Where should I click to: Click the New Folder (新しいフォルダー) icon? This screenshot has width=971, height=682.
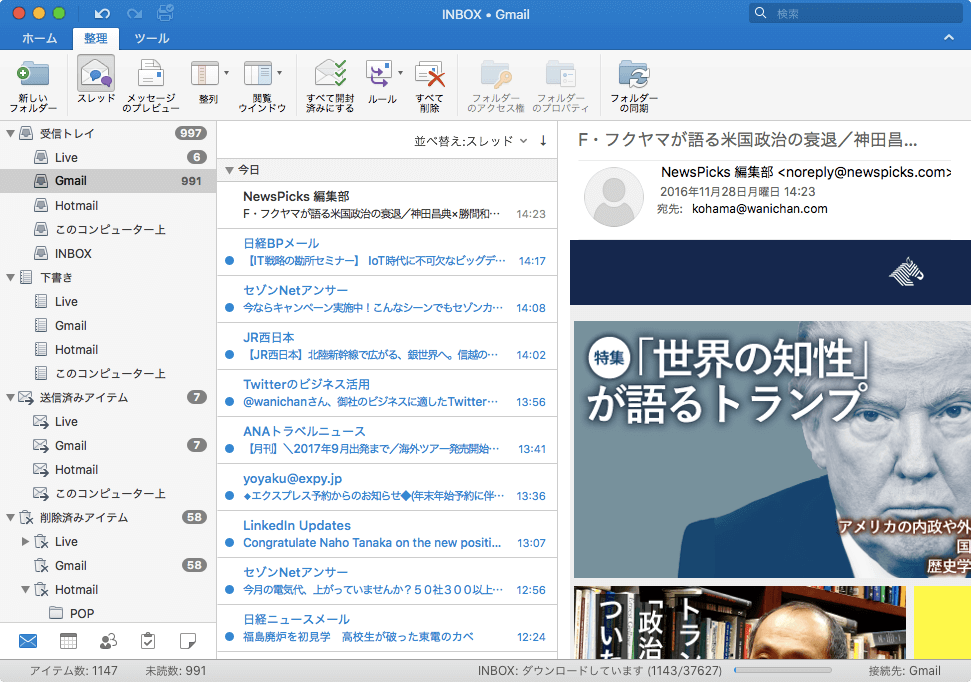(x=33, y=75)
